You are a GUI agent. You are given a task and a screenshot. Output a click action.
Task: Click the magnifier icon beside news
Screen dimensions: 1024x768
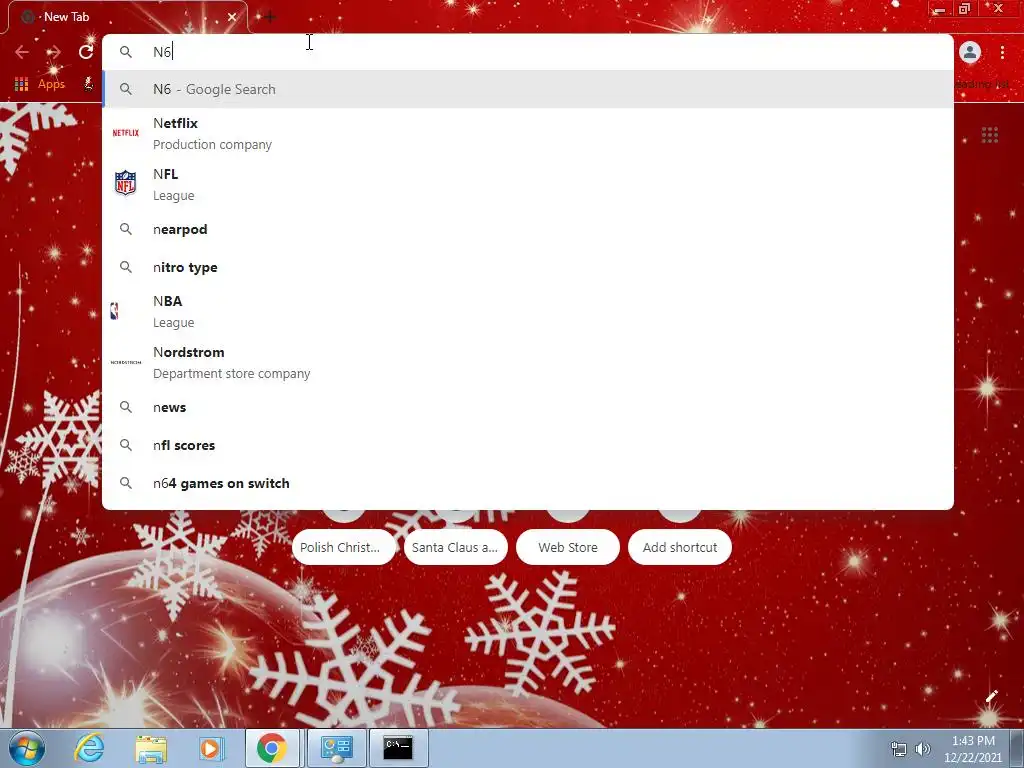(125, 407)
